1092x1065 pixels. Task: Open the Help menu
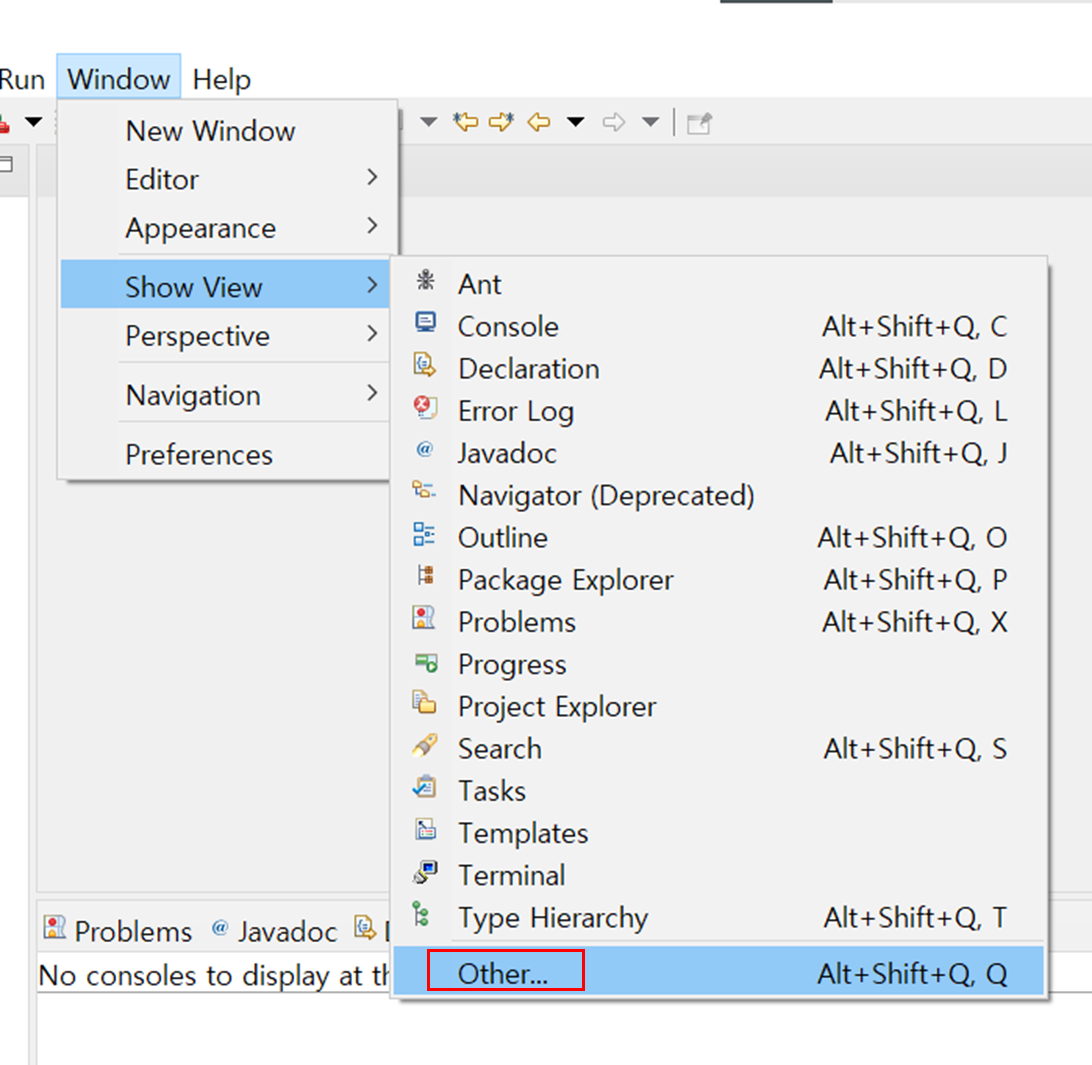tap(221, 79)
